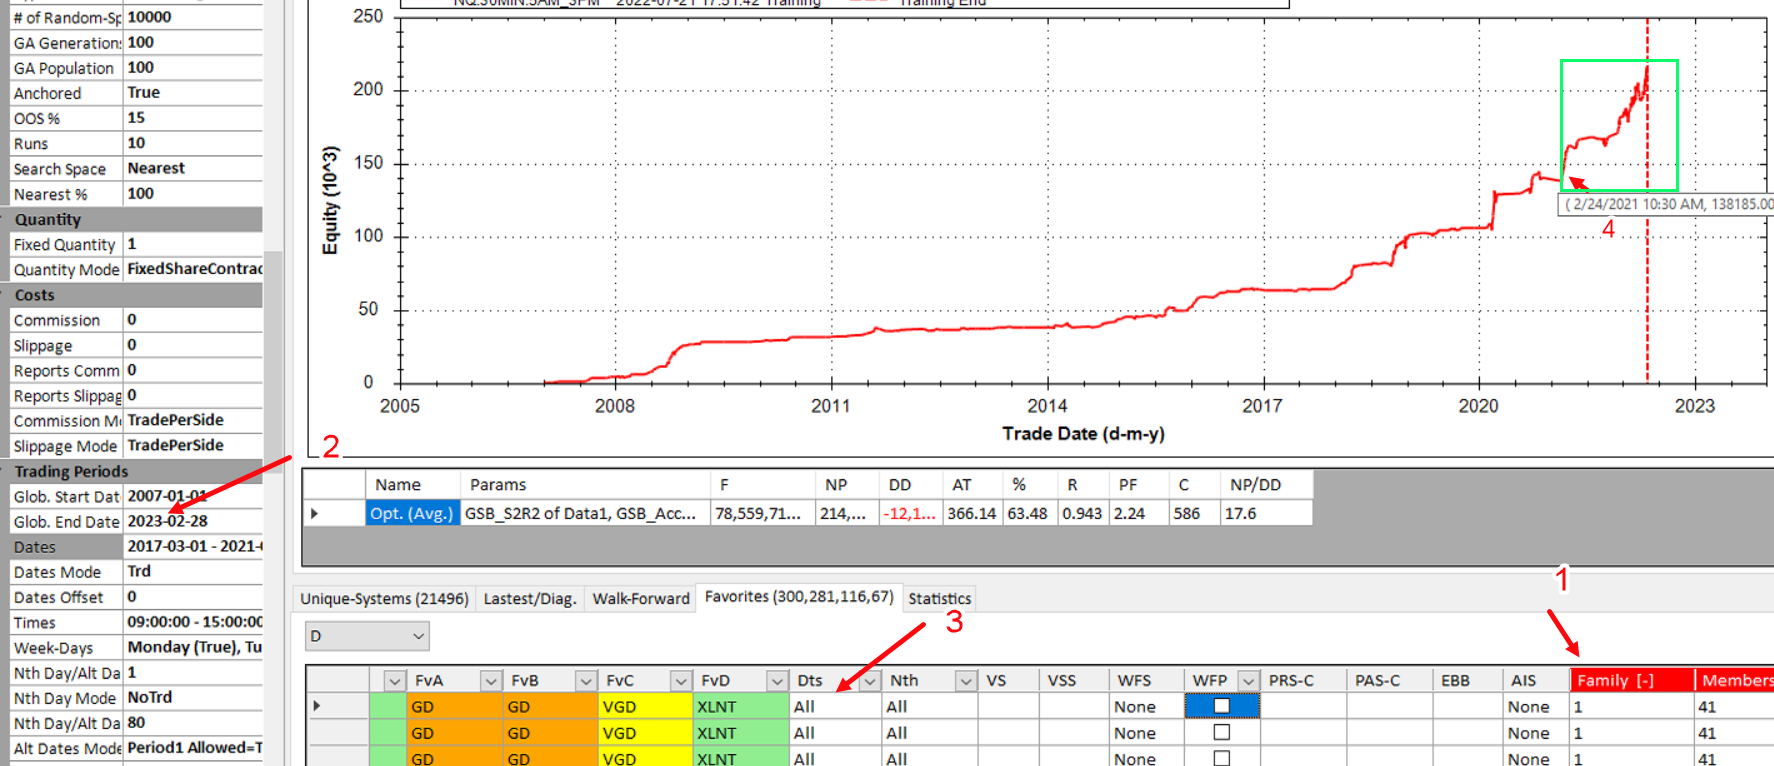Open the D combo box dropdown
The image size is (1774, 766).
coord(418,636)
